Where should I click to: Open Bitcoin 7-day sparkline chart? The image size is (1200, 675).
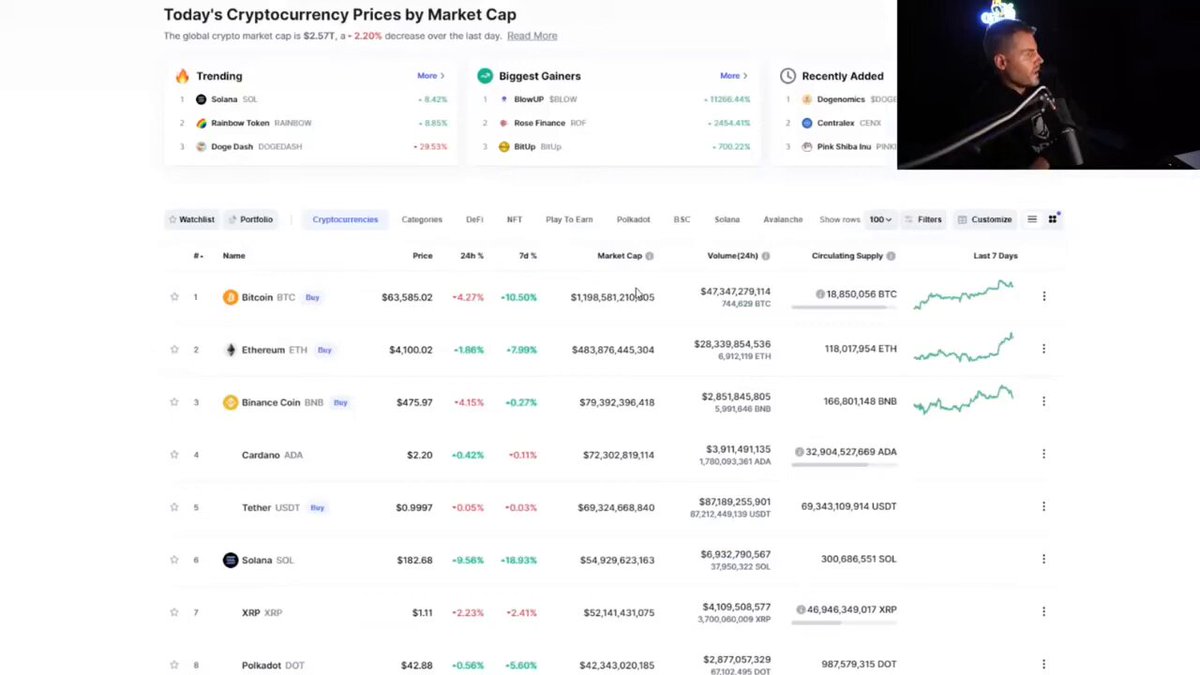(963, 294)
